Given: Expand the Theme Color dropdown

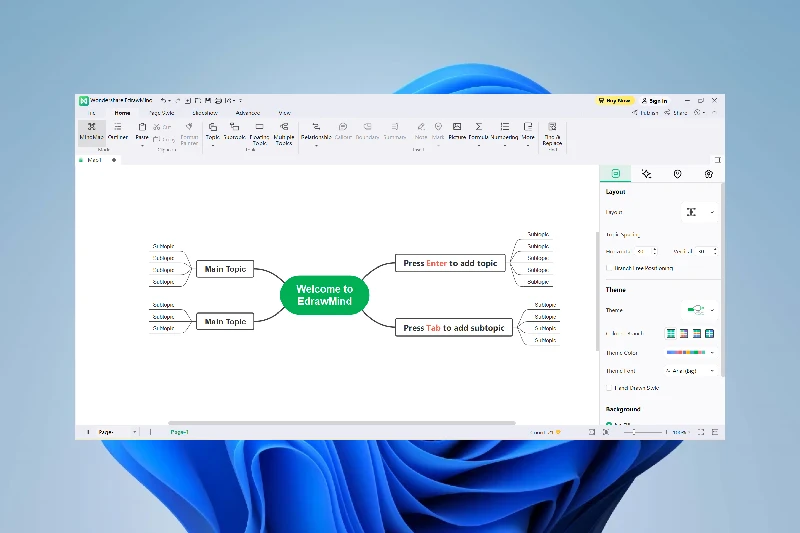Looking at the screenshot, I should (x=691, y=352).
